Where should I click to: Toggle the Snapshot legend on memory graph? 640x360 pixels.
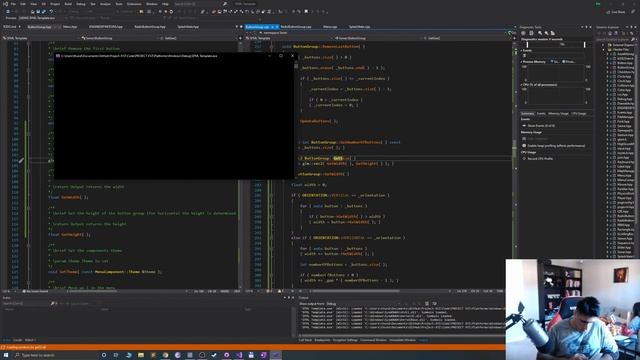(x=554, y=62)
